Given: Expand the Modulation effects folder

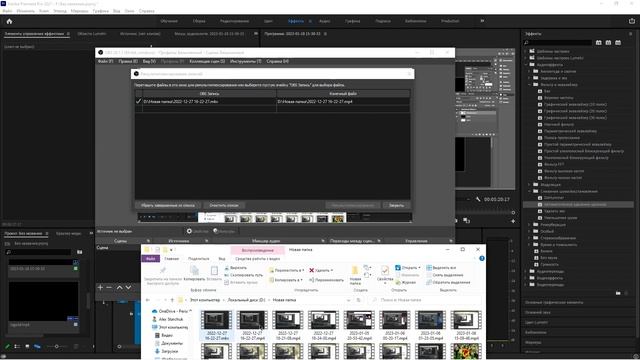Looking at the screenshot, I should [x=529, y=184].
